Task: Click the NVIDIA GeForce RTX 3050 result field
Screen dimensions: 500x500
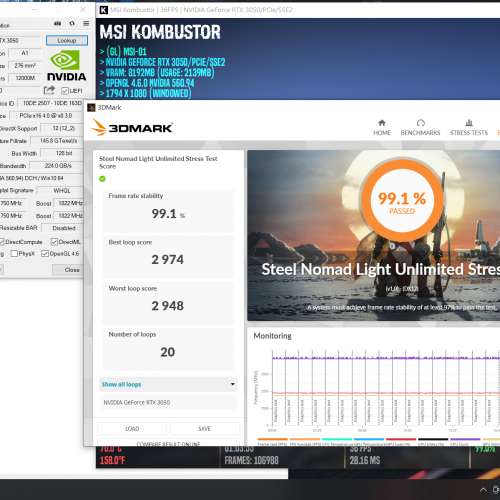Action: click(168, 403)
